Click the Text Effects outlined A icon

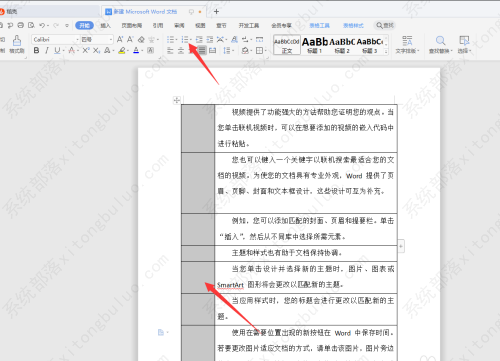(107, 50)
